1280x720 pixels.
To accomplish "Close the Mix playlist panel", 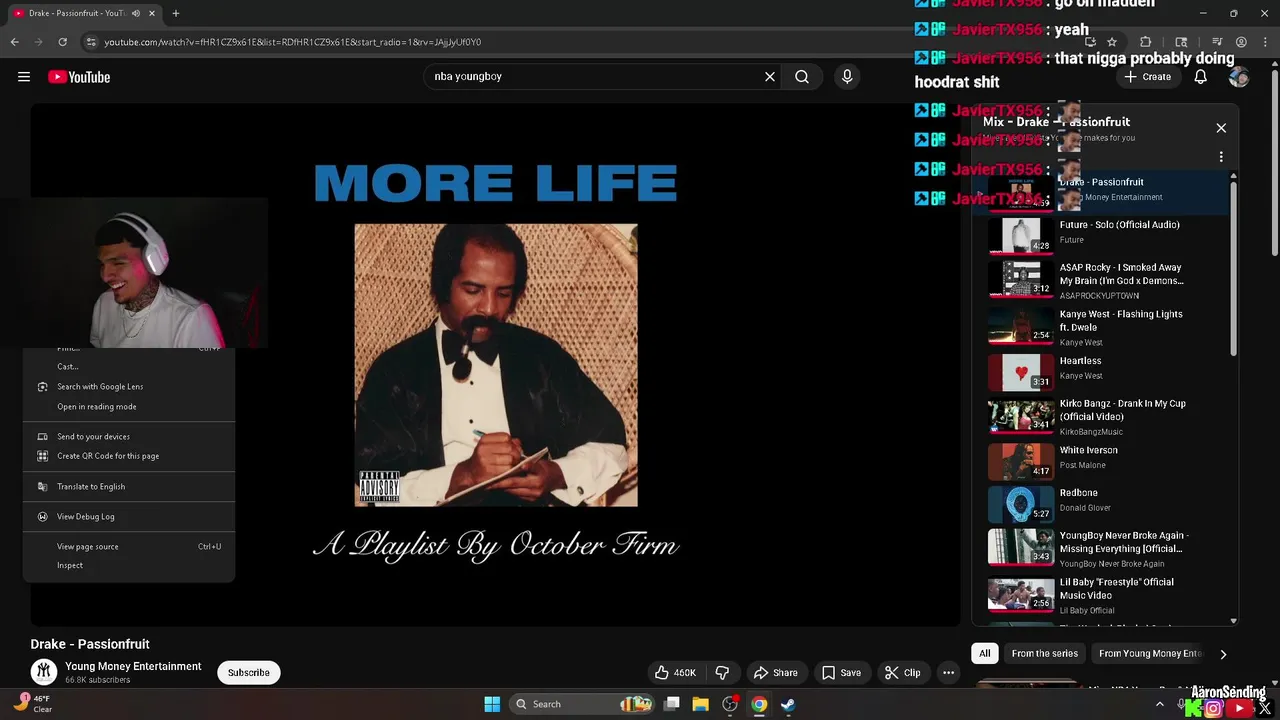I will (x=1221, y=128).
